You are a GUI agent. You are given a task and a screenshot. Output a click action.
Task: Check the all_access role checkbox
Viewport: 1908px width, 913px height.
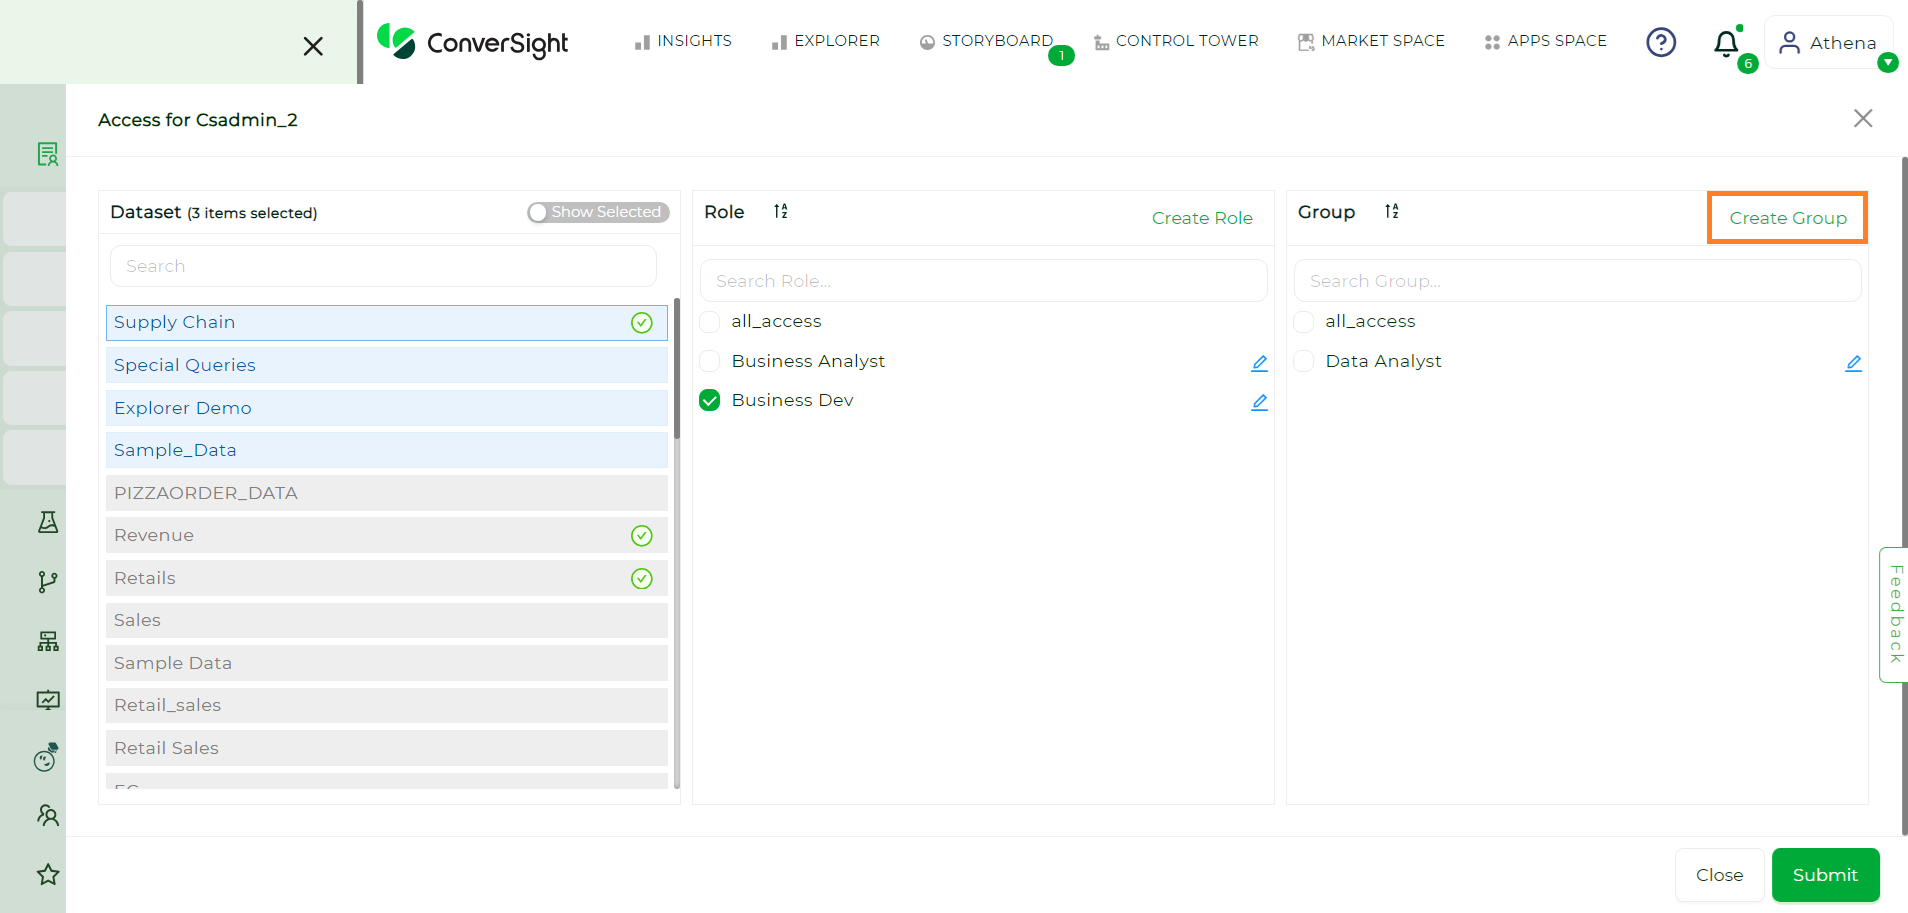[x=710, y=322]
